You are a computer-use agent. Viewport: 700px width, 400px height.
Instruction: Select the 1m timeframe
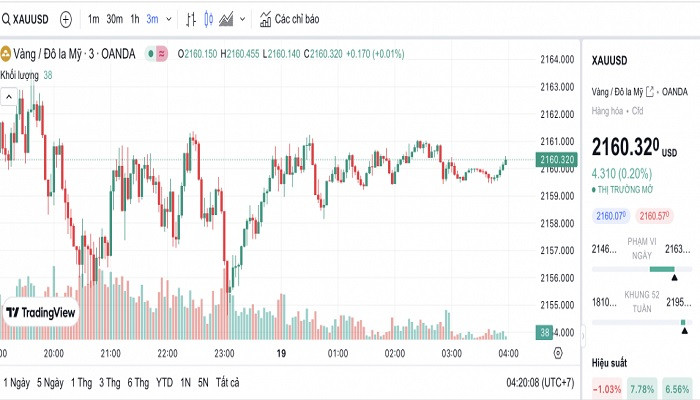click(93, 19)
